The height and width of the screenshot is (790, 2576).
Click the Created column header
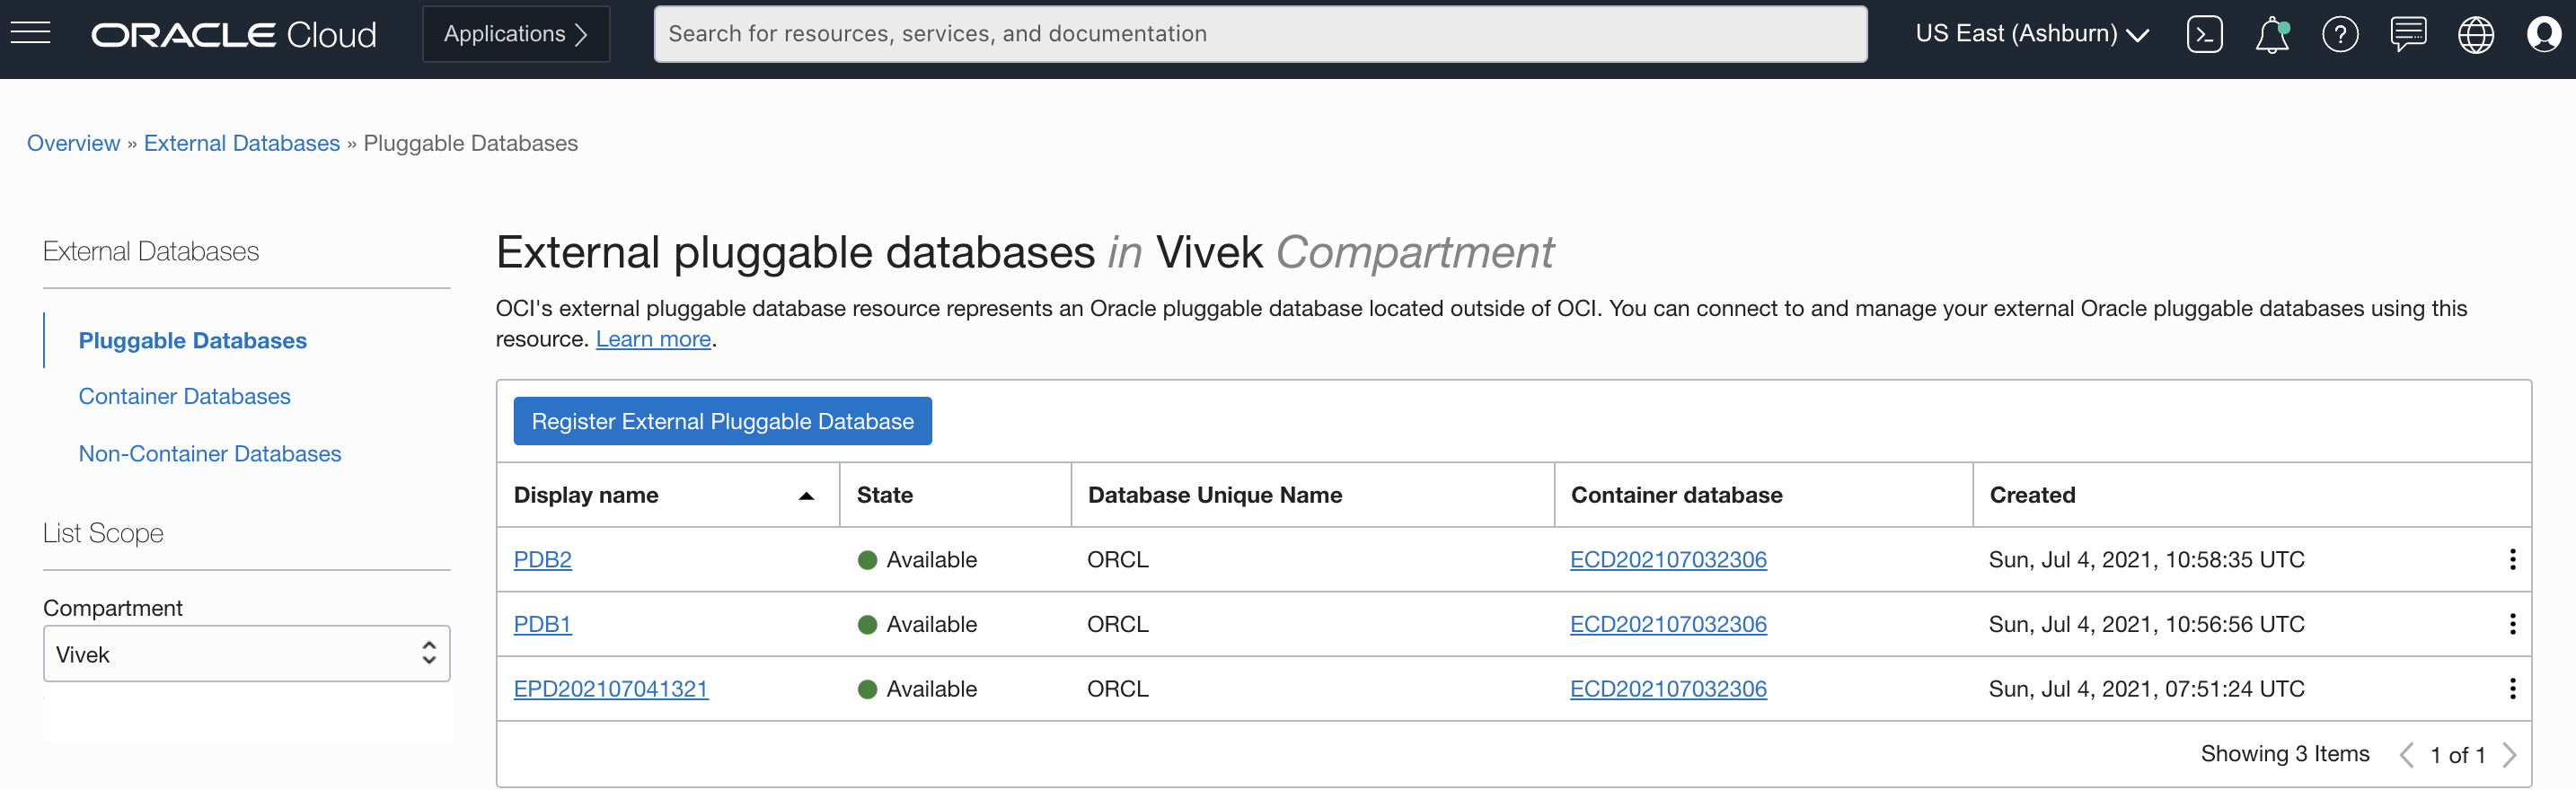(x=2032, y=495)
